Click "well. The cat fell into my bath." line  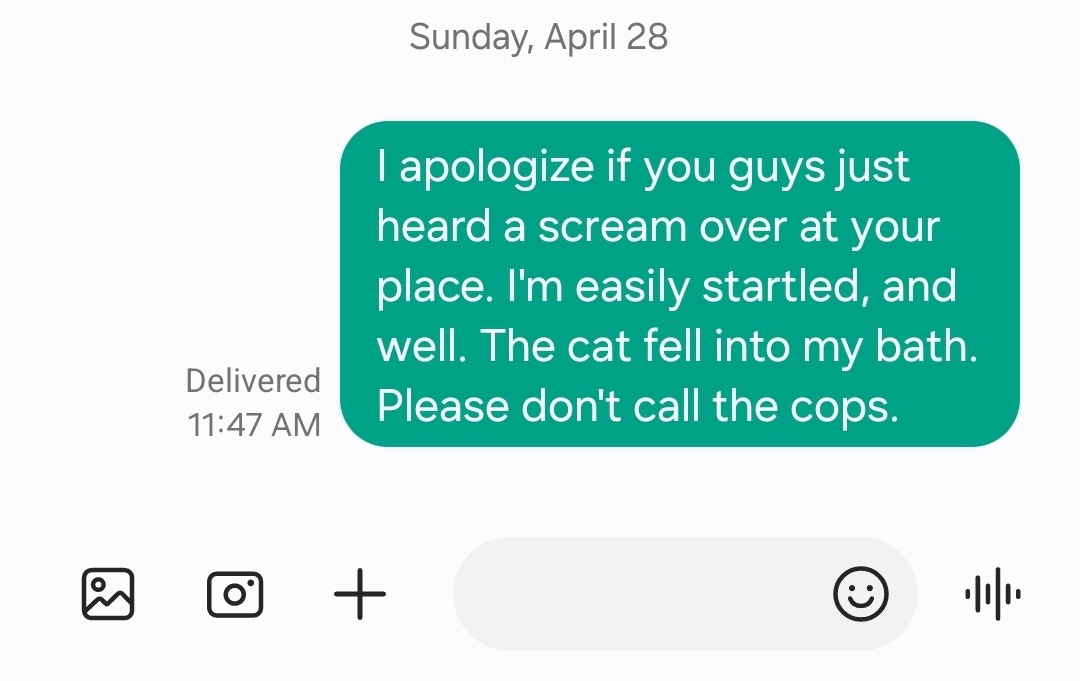pos(677,346)
